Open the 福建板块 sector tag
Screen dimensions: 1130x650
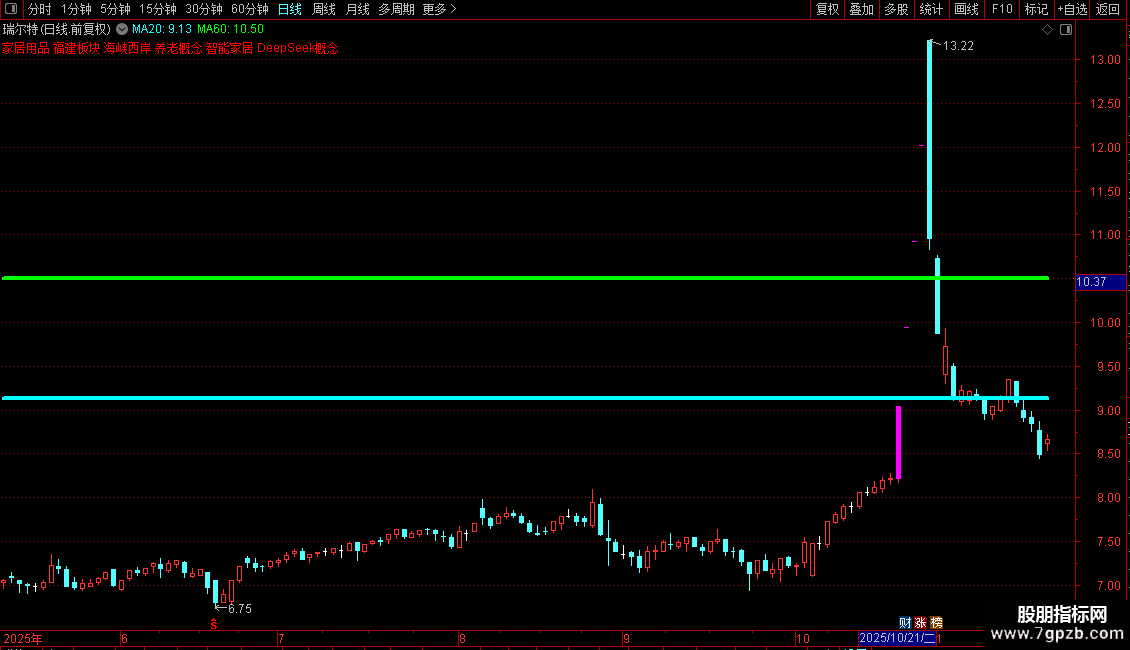coord(76,48)
